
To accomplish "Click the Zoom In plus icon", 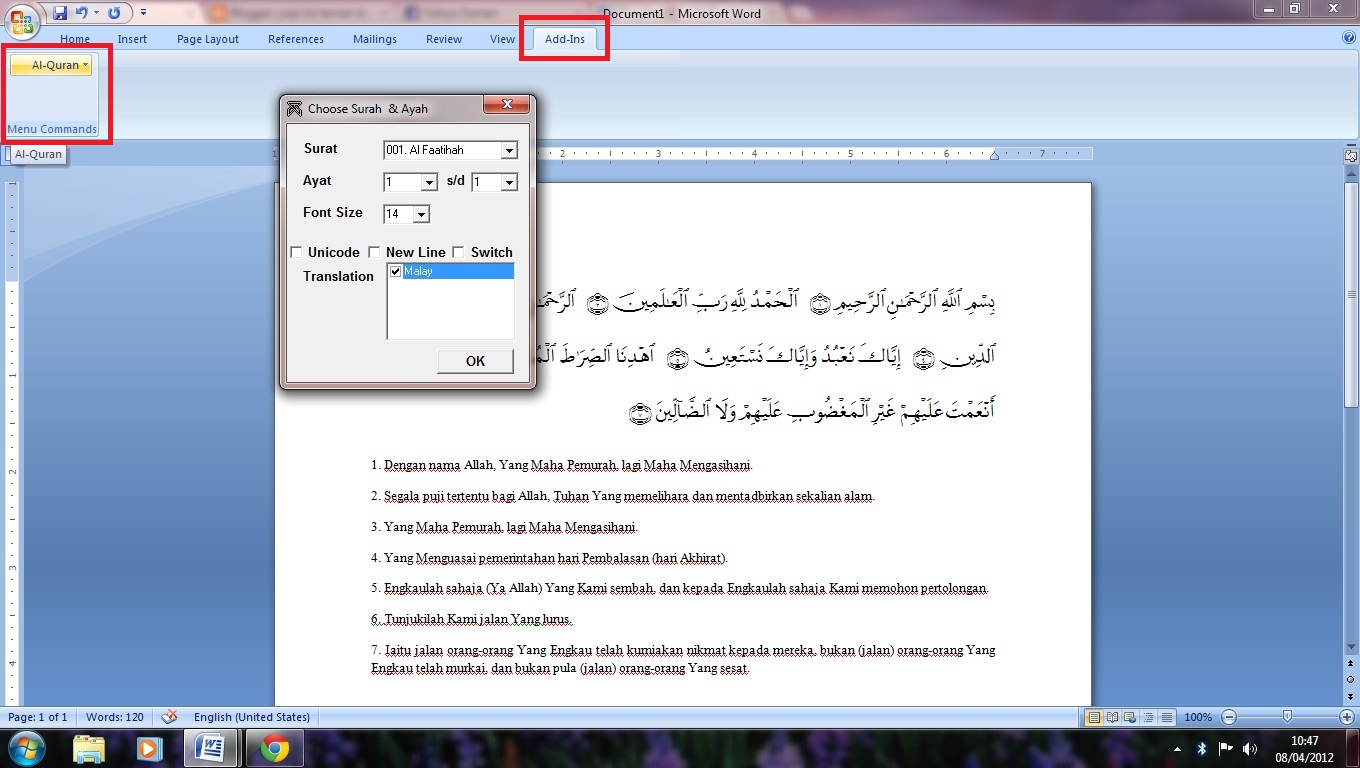I will pos(1347,717).
